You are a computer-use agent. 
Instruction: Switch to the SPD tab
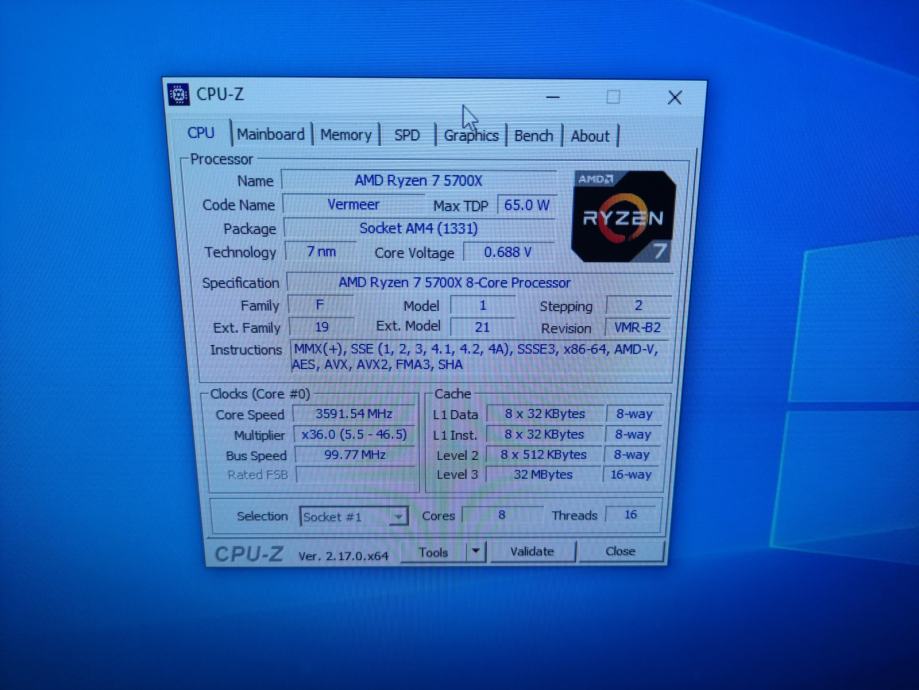[407, 135]
